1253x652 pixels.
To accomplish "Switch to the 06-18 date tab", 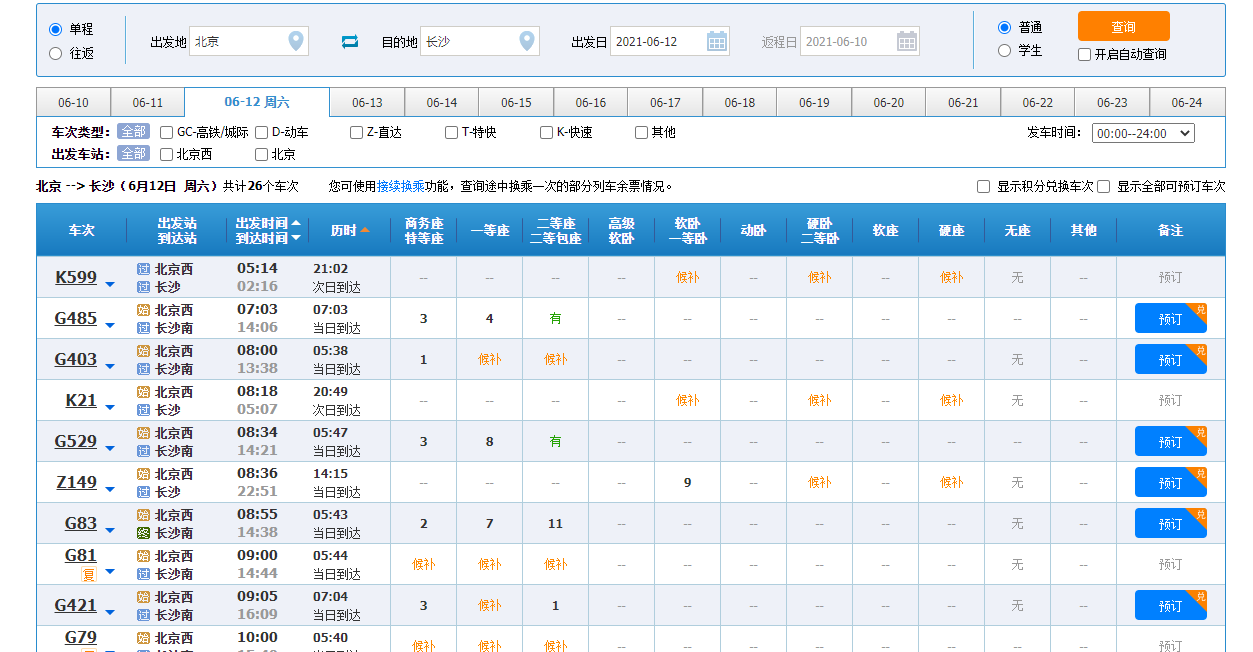I will (740, 103).
